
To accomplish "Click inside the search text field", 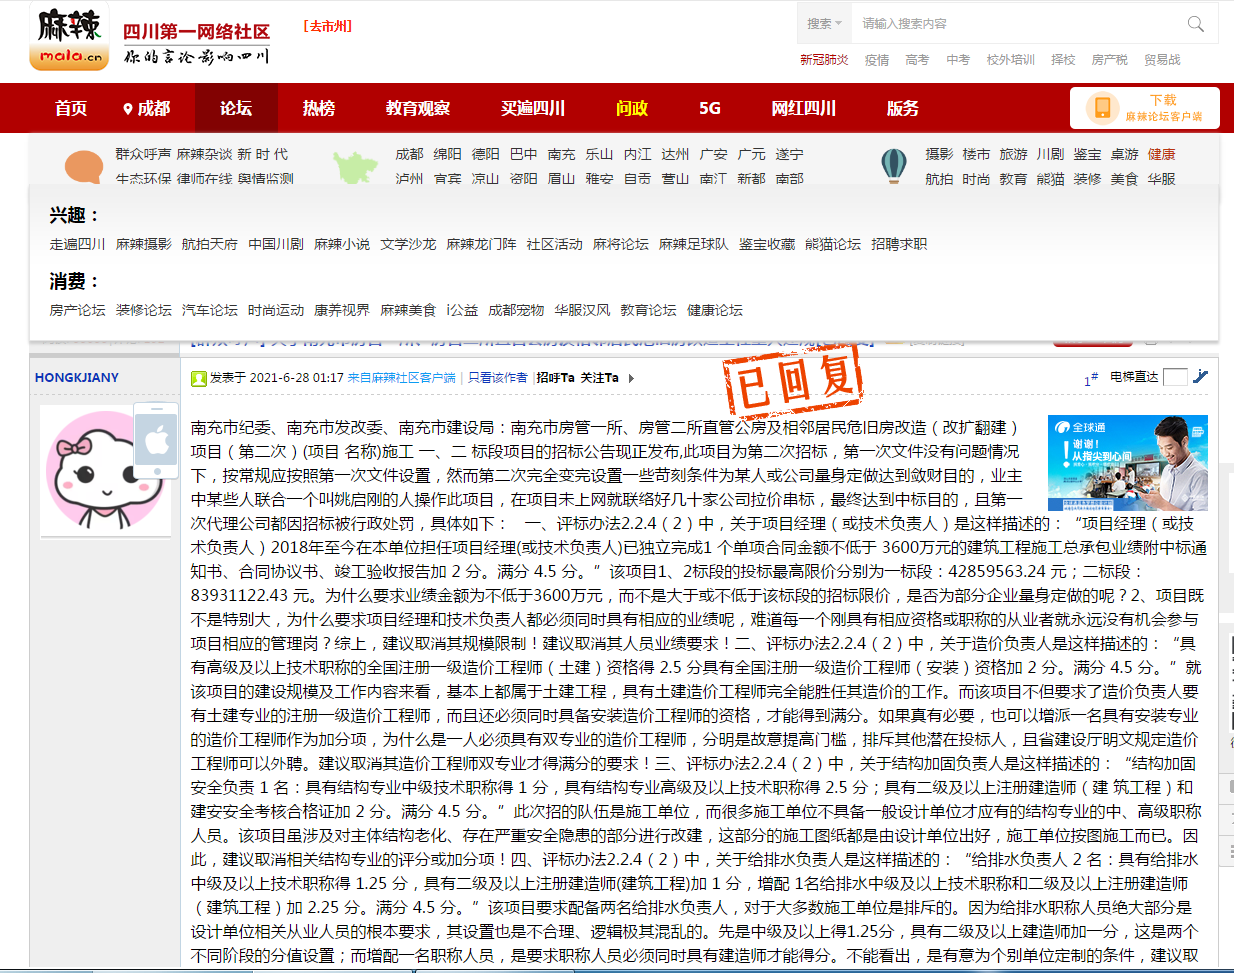I will coord(1010,24).
